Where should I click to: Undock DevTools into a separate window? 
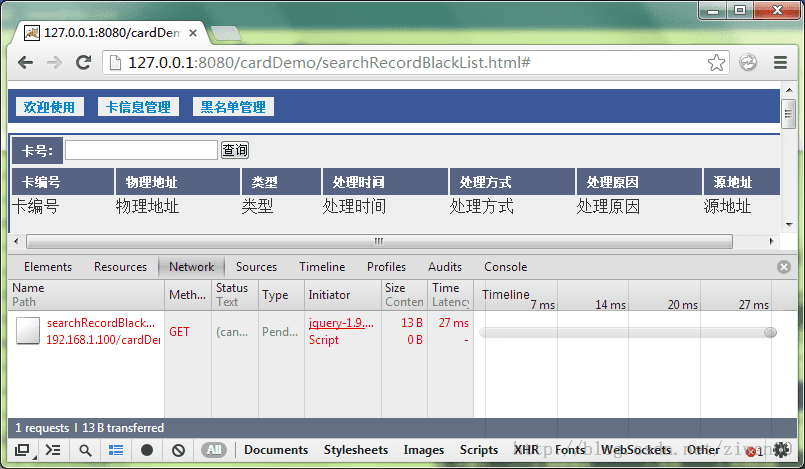click(x=22, y=450)
